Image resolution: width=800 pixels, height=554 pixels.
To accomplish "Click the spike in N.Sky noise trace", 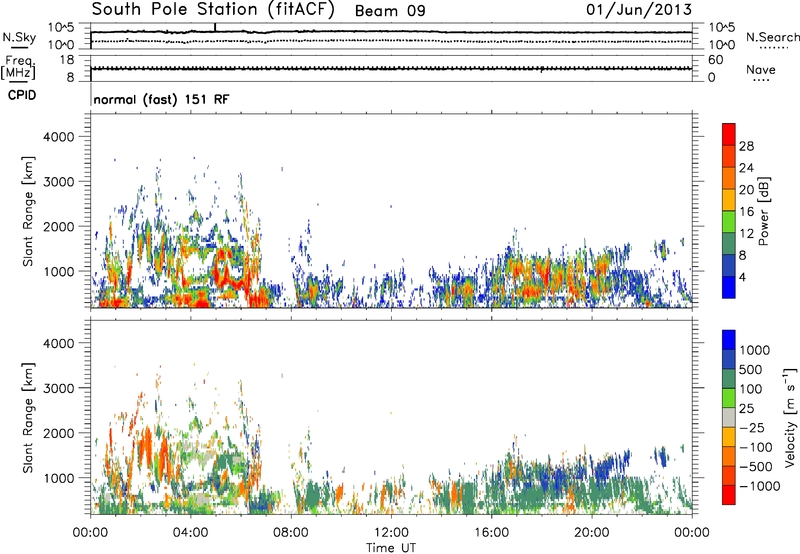I will pos(215,27).
